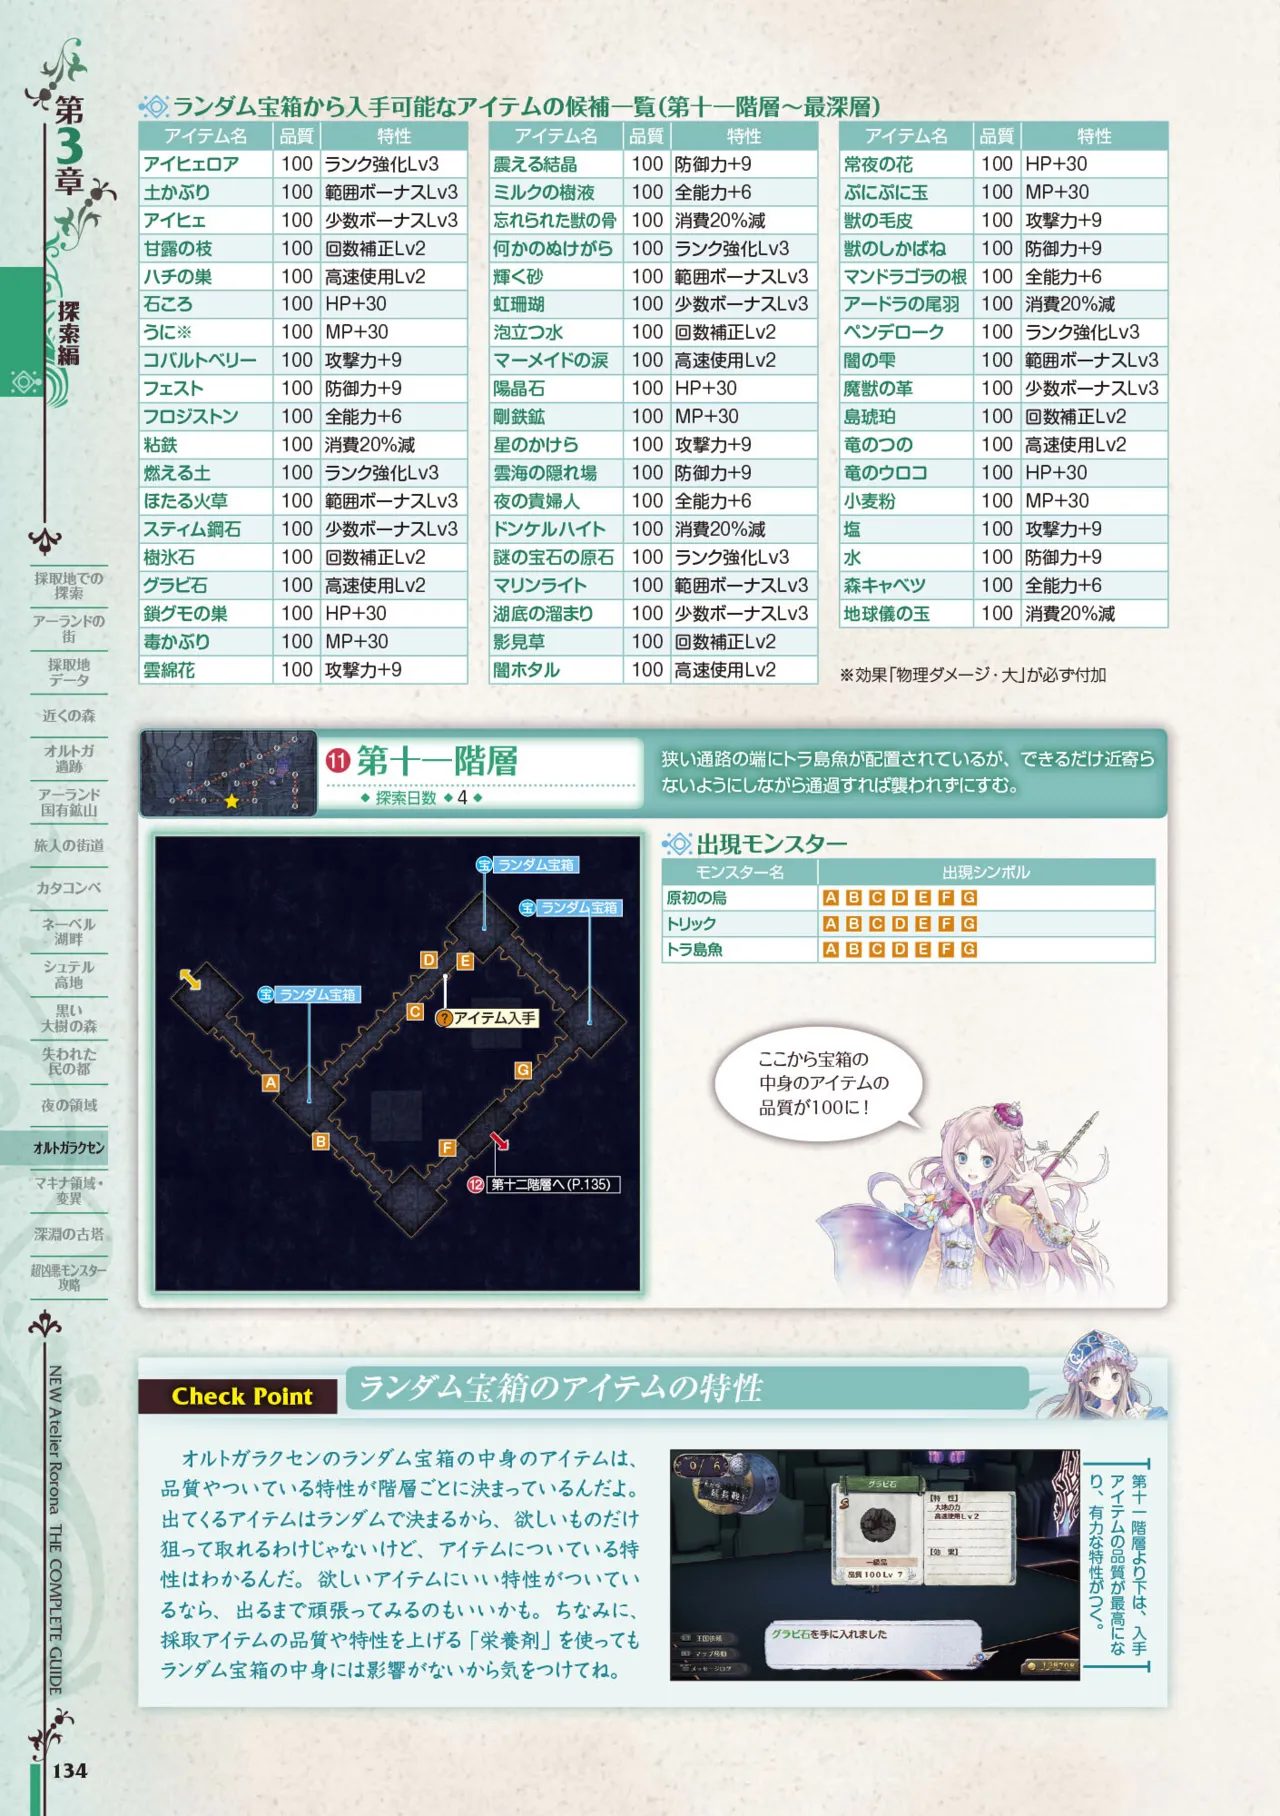Screen dimensions: 1280x1816
Task: Click the 第十一階層 floor heading
Action: pyautogui.click(x=437, y=761)
